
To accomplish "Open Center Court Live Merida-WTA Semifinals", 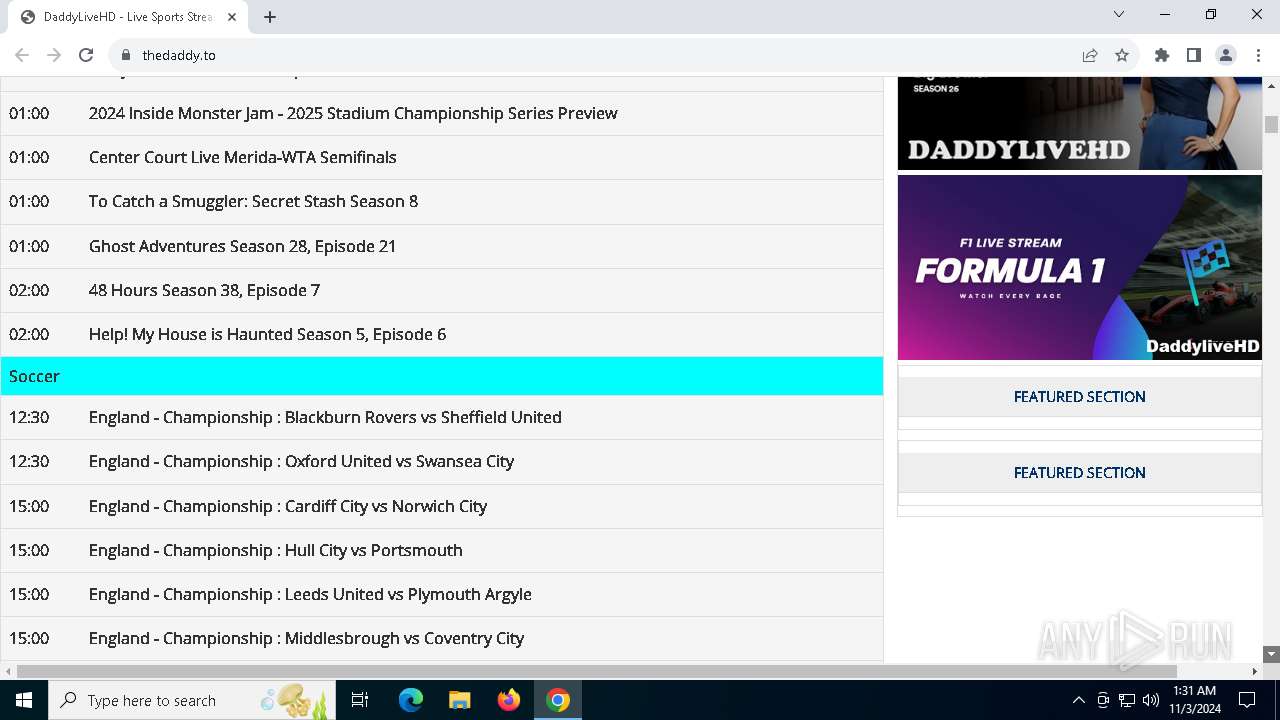I will tap(243, 157).
